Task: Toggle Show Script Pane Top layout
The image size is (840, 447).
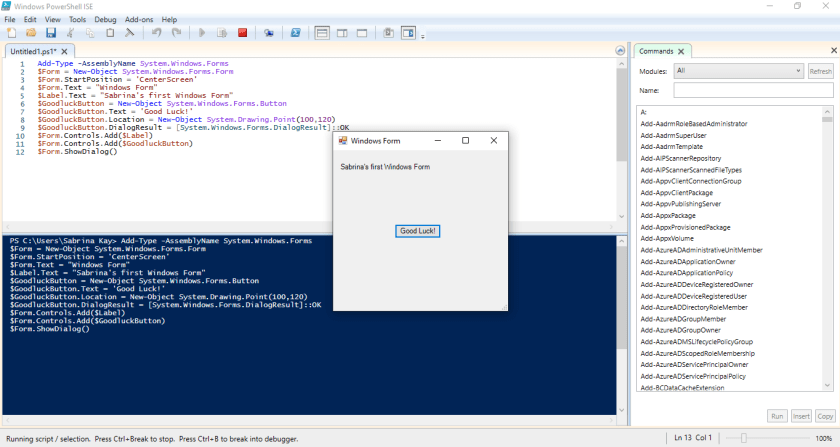Action: click(x=322, y=33)
